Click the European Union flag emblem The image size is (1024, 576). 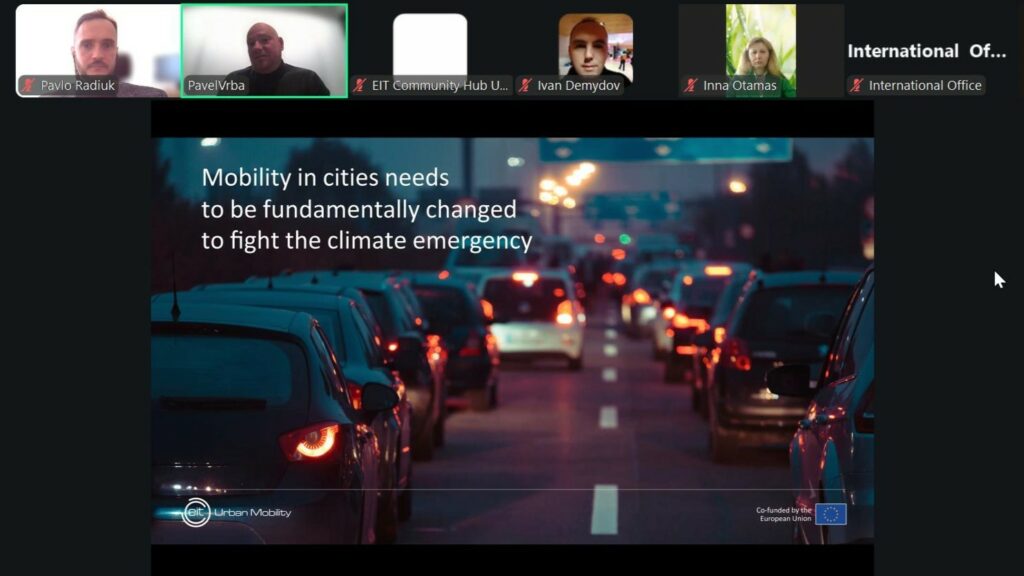(830, 514)
